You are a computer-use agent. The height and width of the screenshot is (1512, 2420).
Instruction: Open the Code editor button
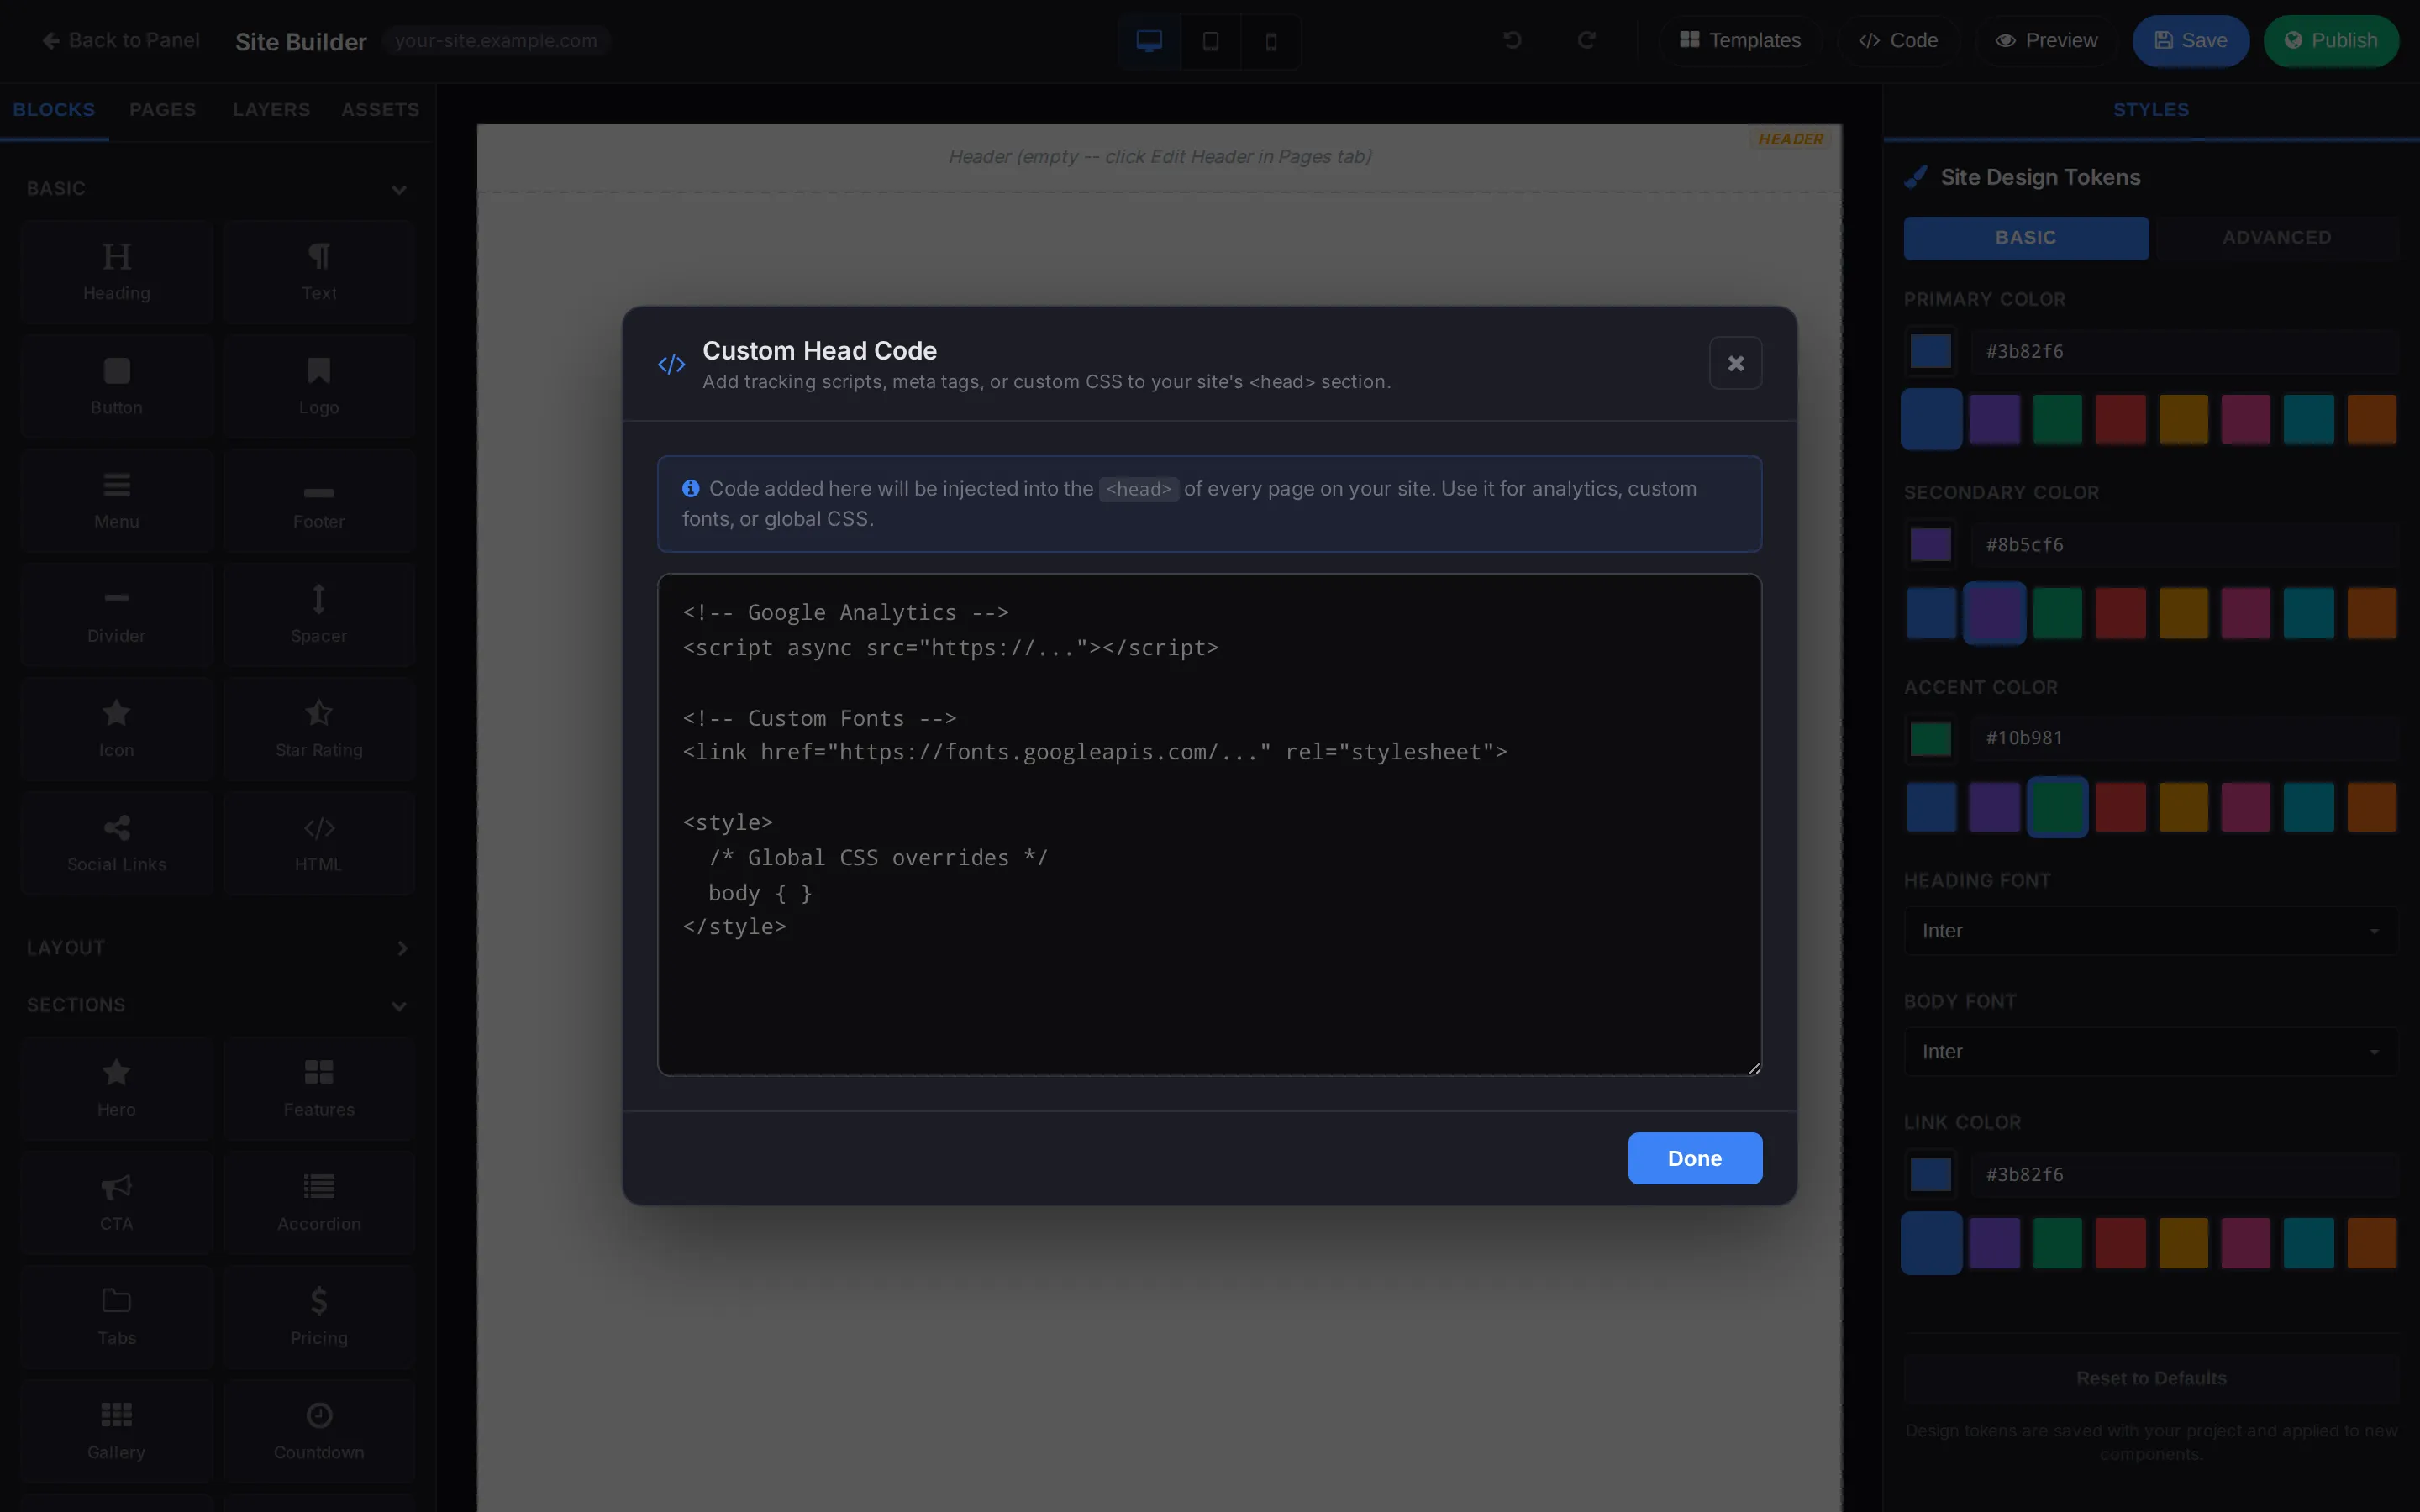click(1898, 41)
